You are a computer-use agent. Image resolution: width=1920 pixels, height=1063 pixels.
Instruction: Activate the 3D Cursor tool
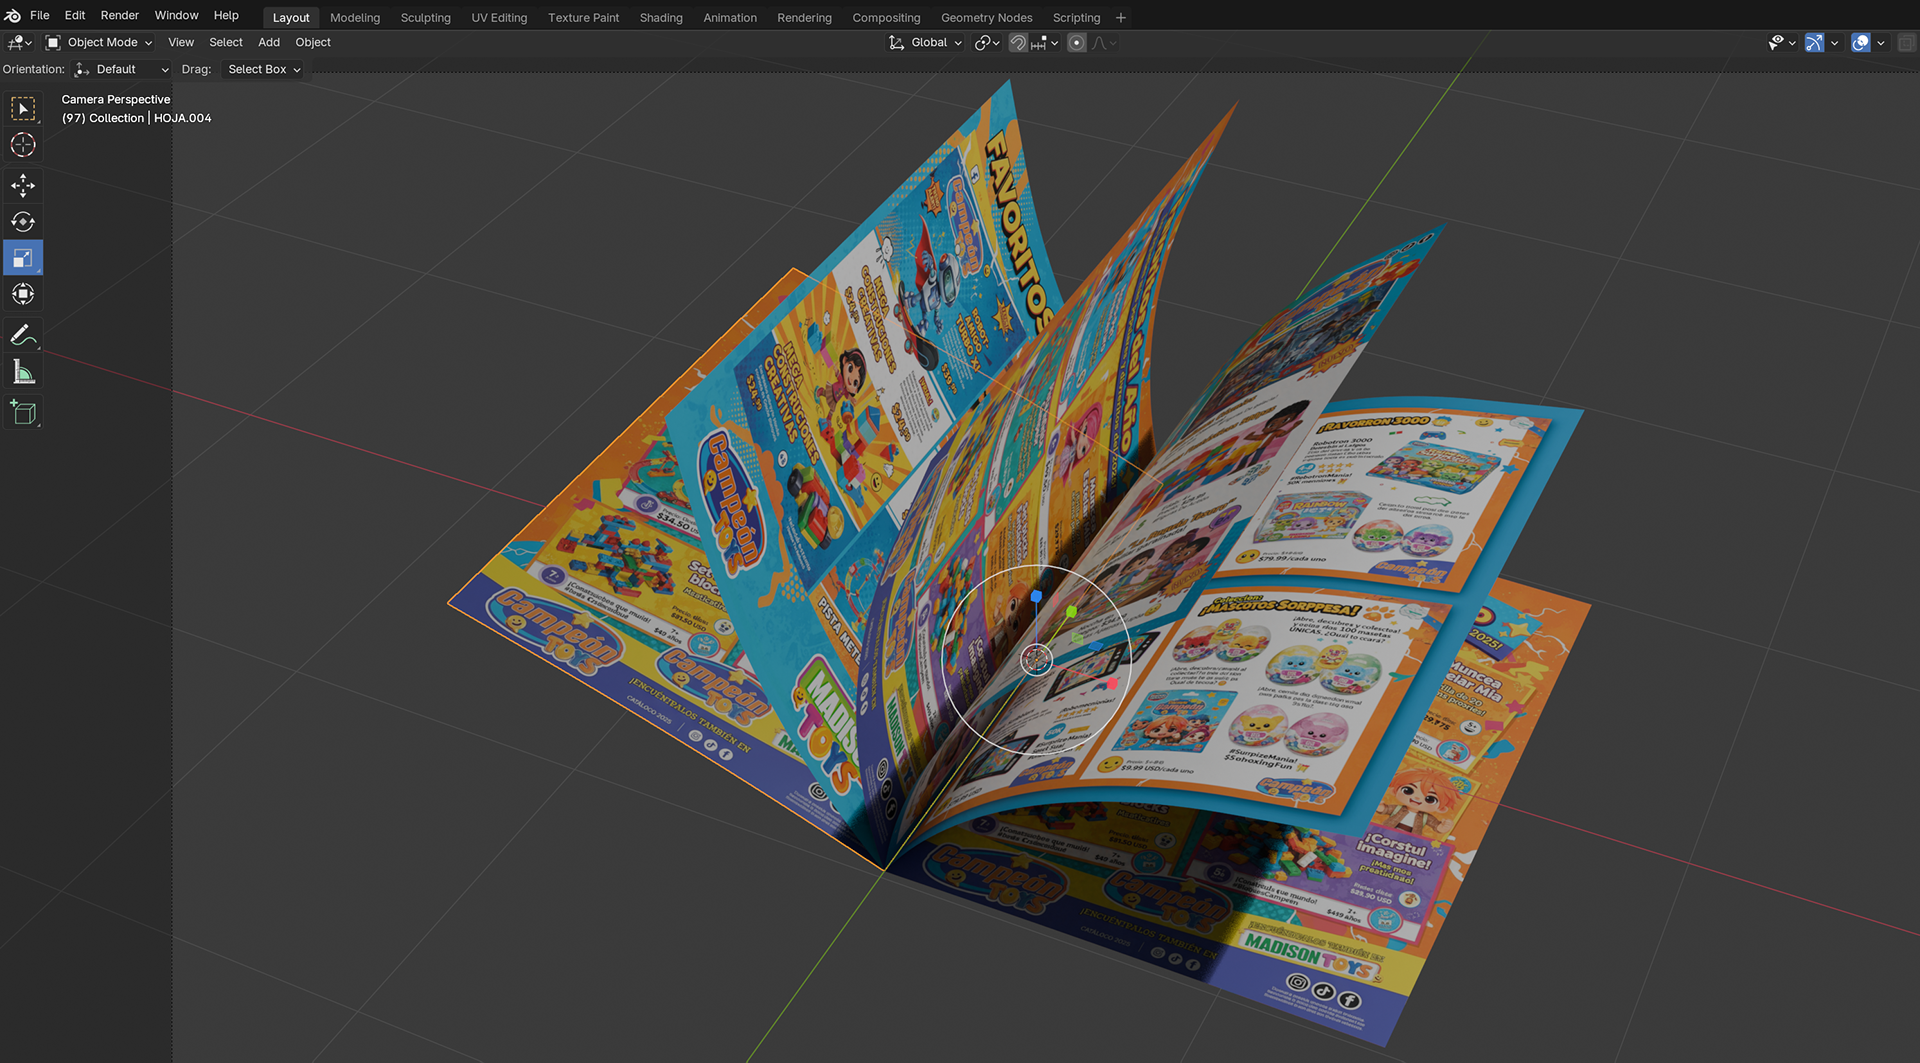coord(23,145)
